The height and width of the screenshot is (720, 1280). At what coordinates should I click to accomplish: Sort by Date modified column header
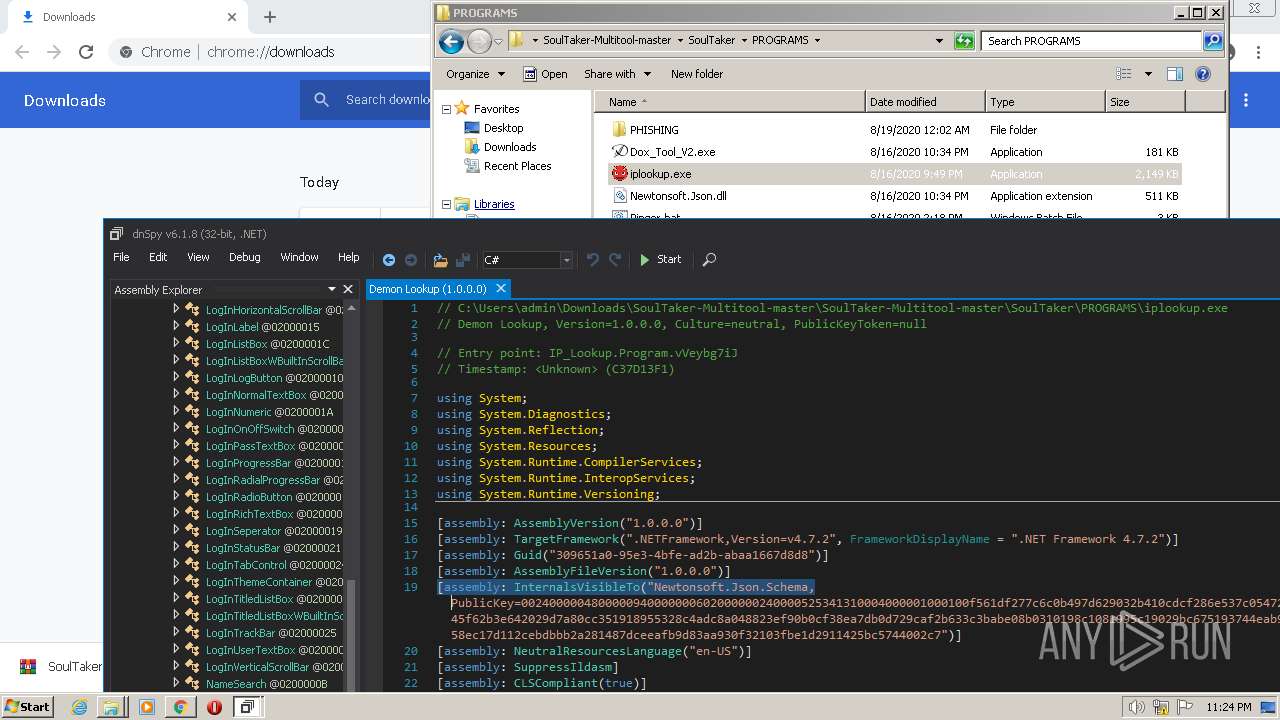click(924, 102)
